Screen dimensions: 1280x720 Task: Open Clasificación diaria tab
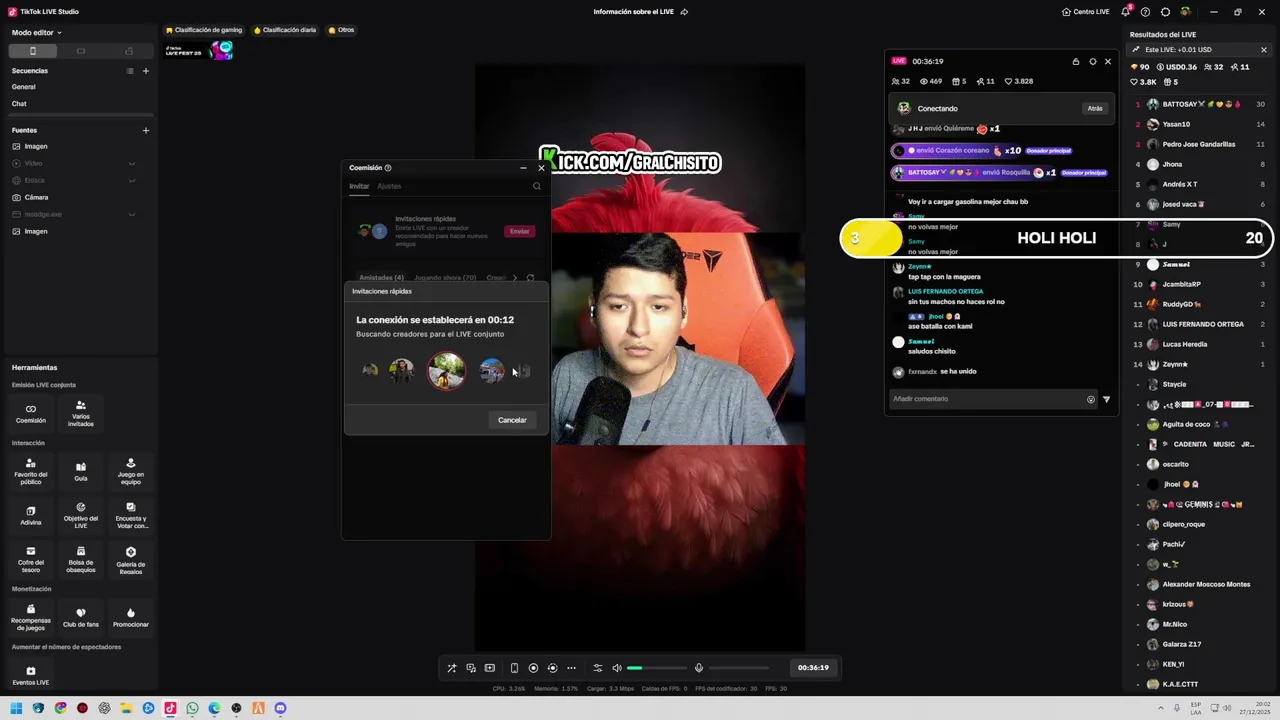tap(285, 30)
